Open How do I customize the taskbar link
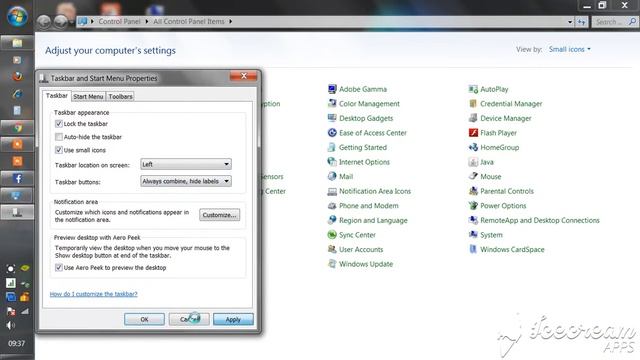Screen dimensions: 640x360 [93, 294]
